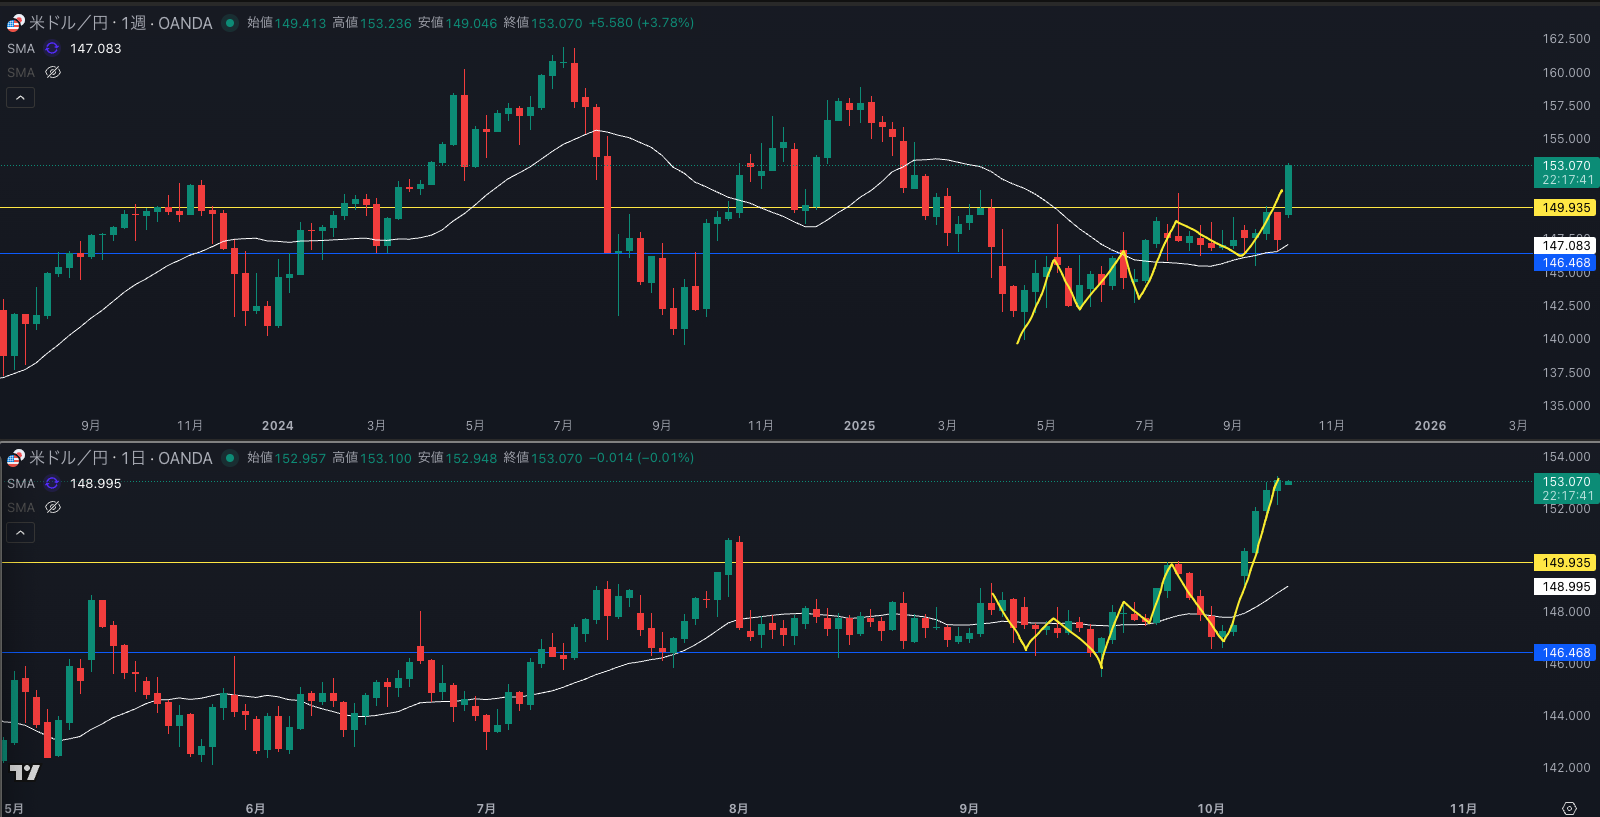Open the 米ドル/円 1週 symbol title
The image size is (1600, 817).
click(120, 23)
